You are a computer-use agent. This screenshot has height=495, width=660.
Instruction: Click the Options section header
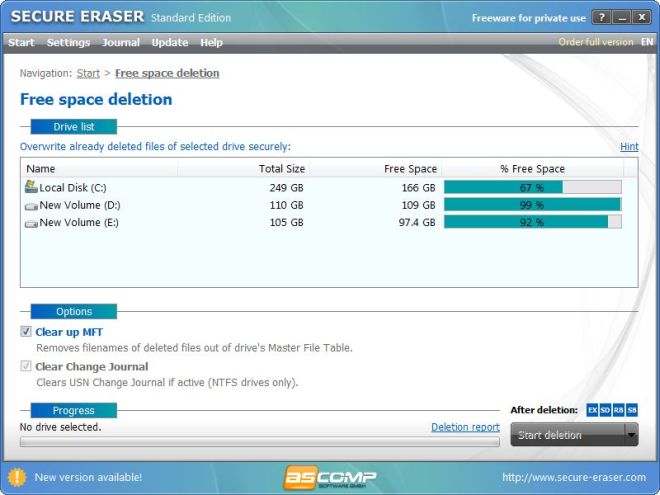click(74, 311)
